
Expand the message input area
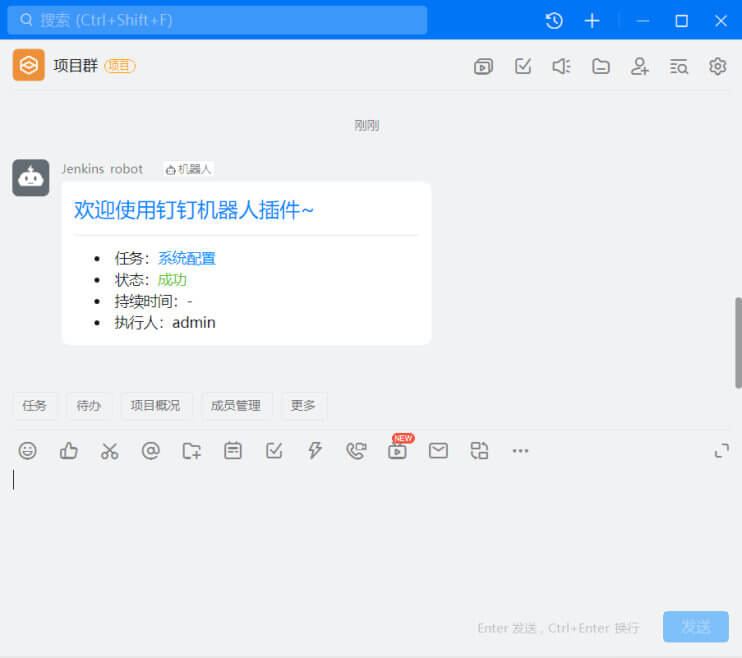pyautogui.click(x=721, y=451)
